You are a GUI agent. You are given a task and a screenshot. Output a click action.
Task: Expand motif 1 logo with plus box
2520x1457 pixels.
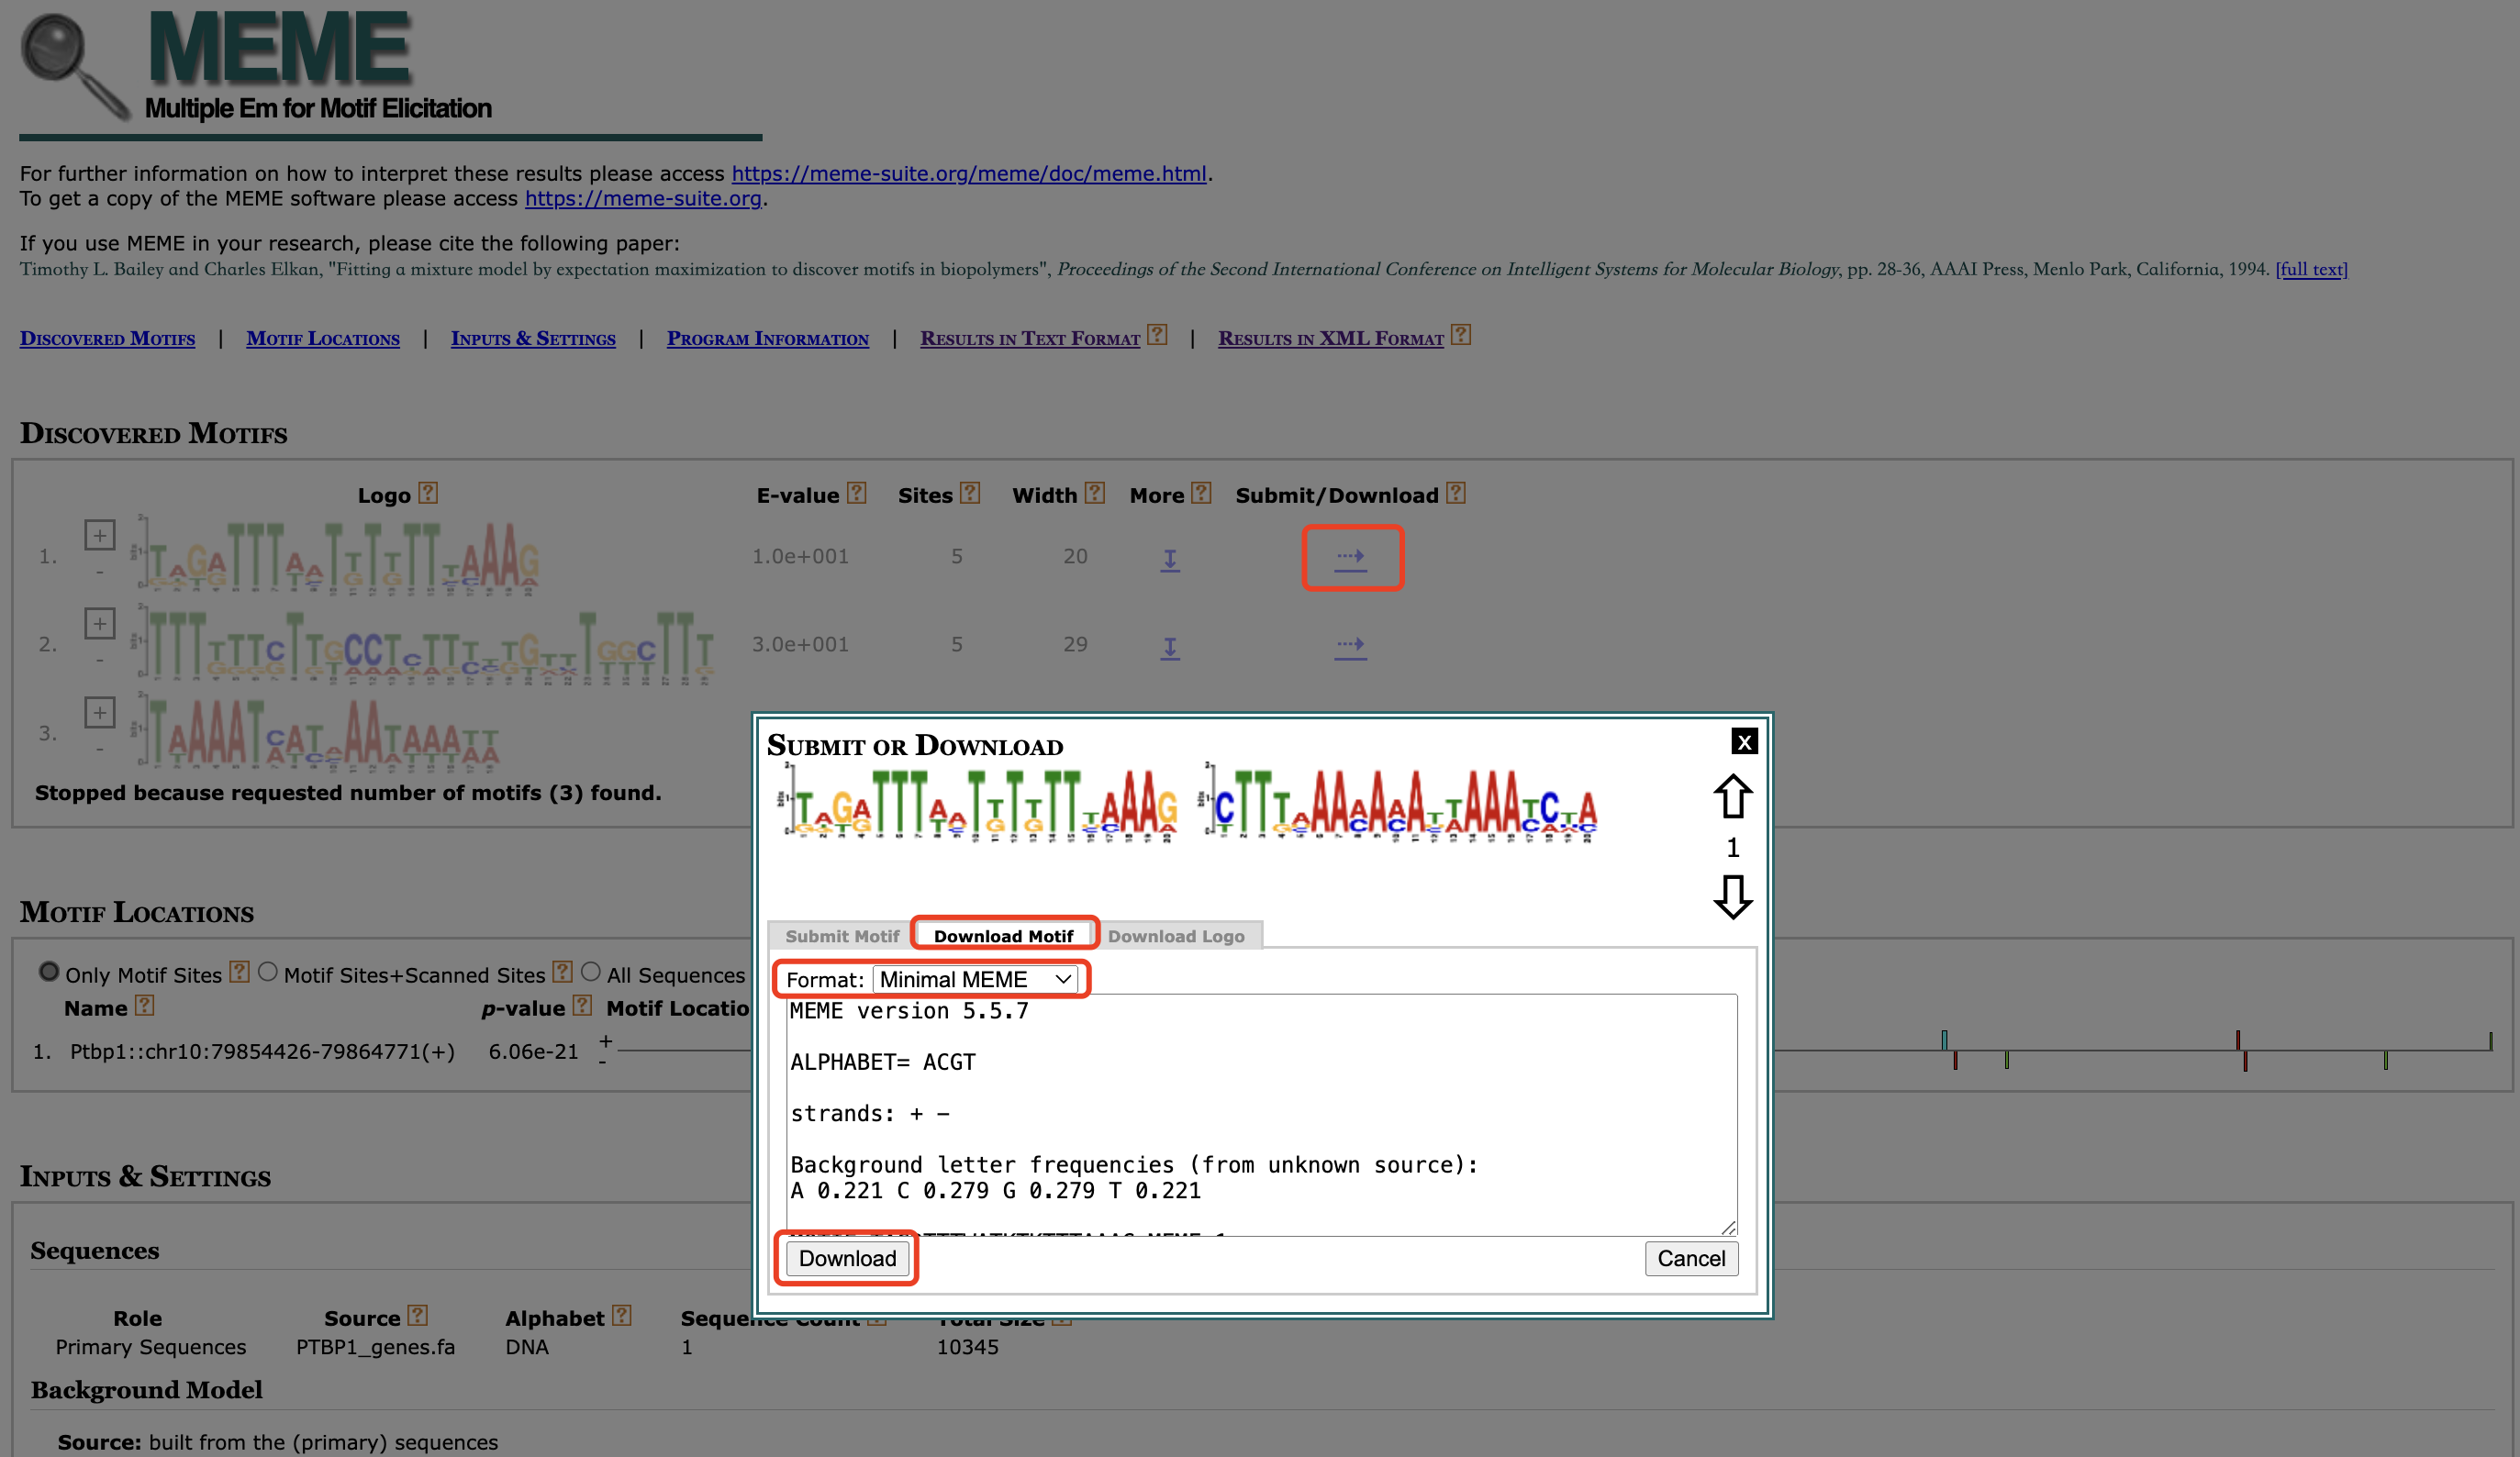coord(99,535)
